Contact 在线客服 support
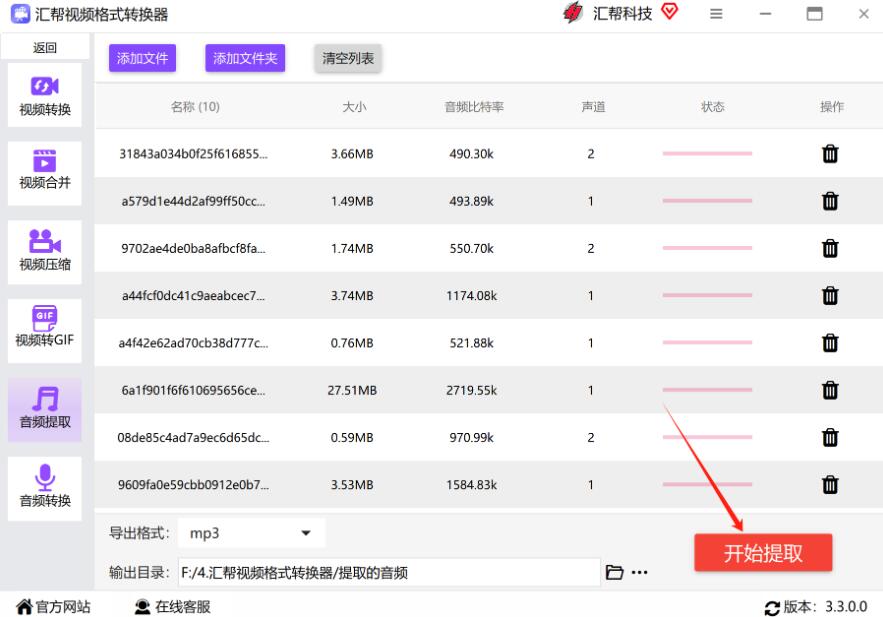The image size is (883, 617). pos(173,607)
